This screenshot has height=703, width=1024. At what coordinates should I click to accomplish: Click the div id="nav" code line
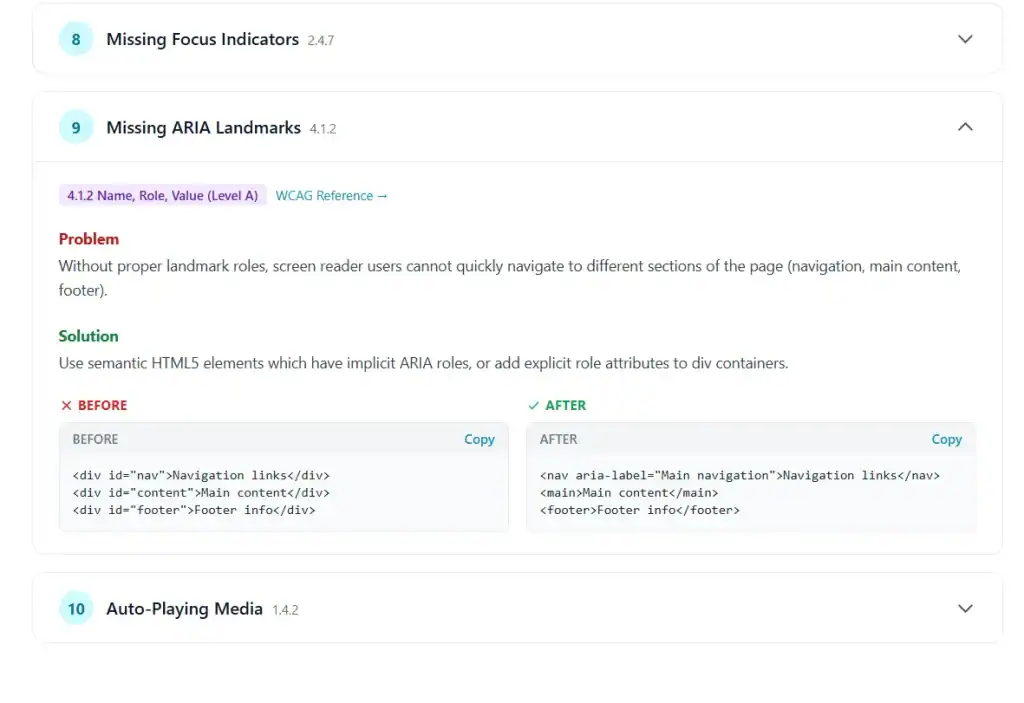click(x=201, y=475)
